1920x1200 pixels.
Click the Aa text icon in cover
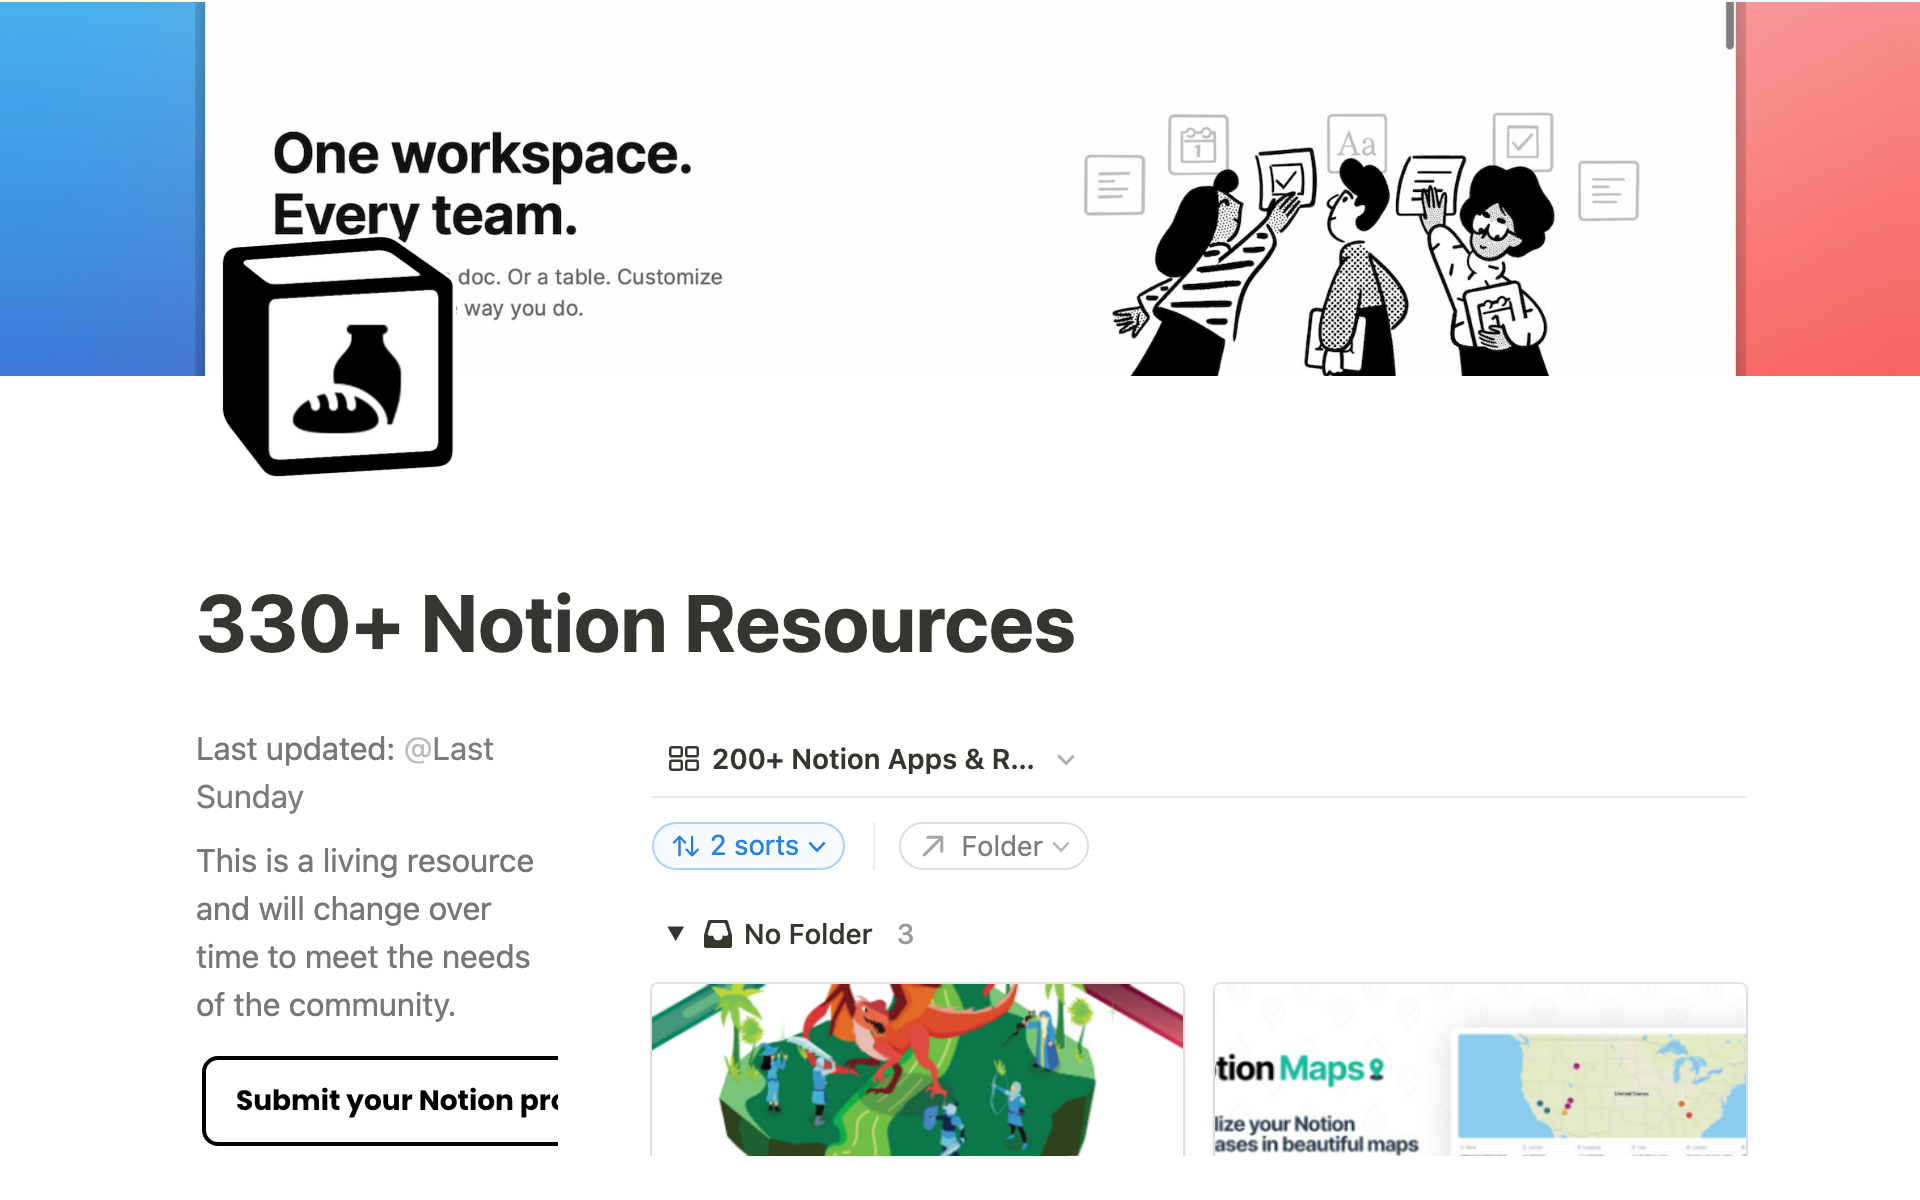click(1356, 144)
